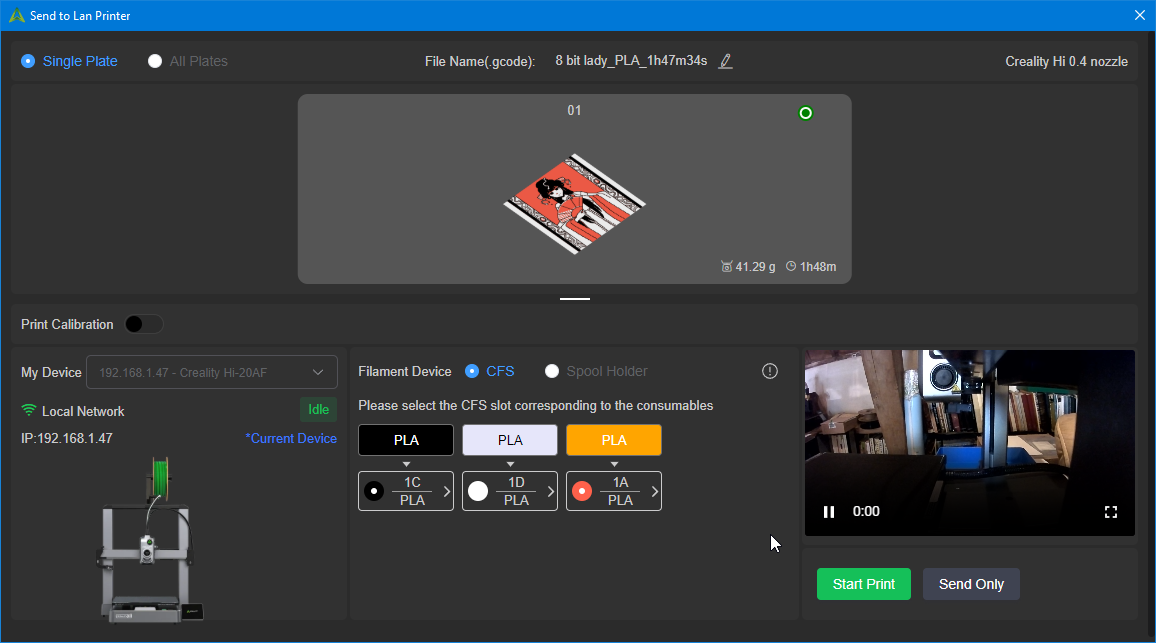The height and width of the screenshot is (643, 1156).
Task: Click the IP:192.168.1.47 text
Action: click(66, 439)
